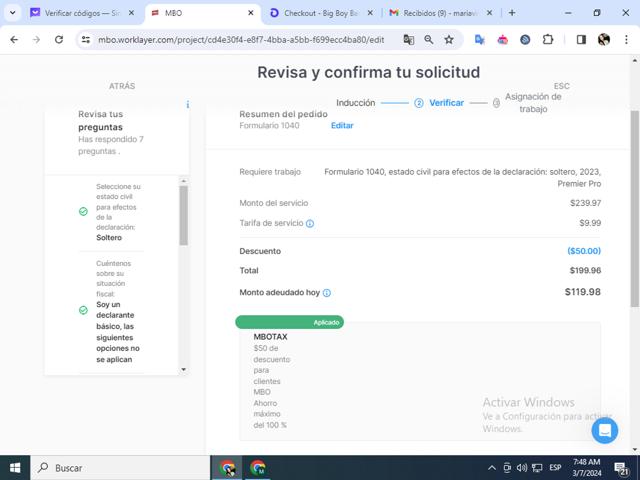Click the questions list scrollbar thumb
Image resolution: width=640 pixels, height=480 pixels.
click(183, 216)
